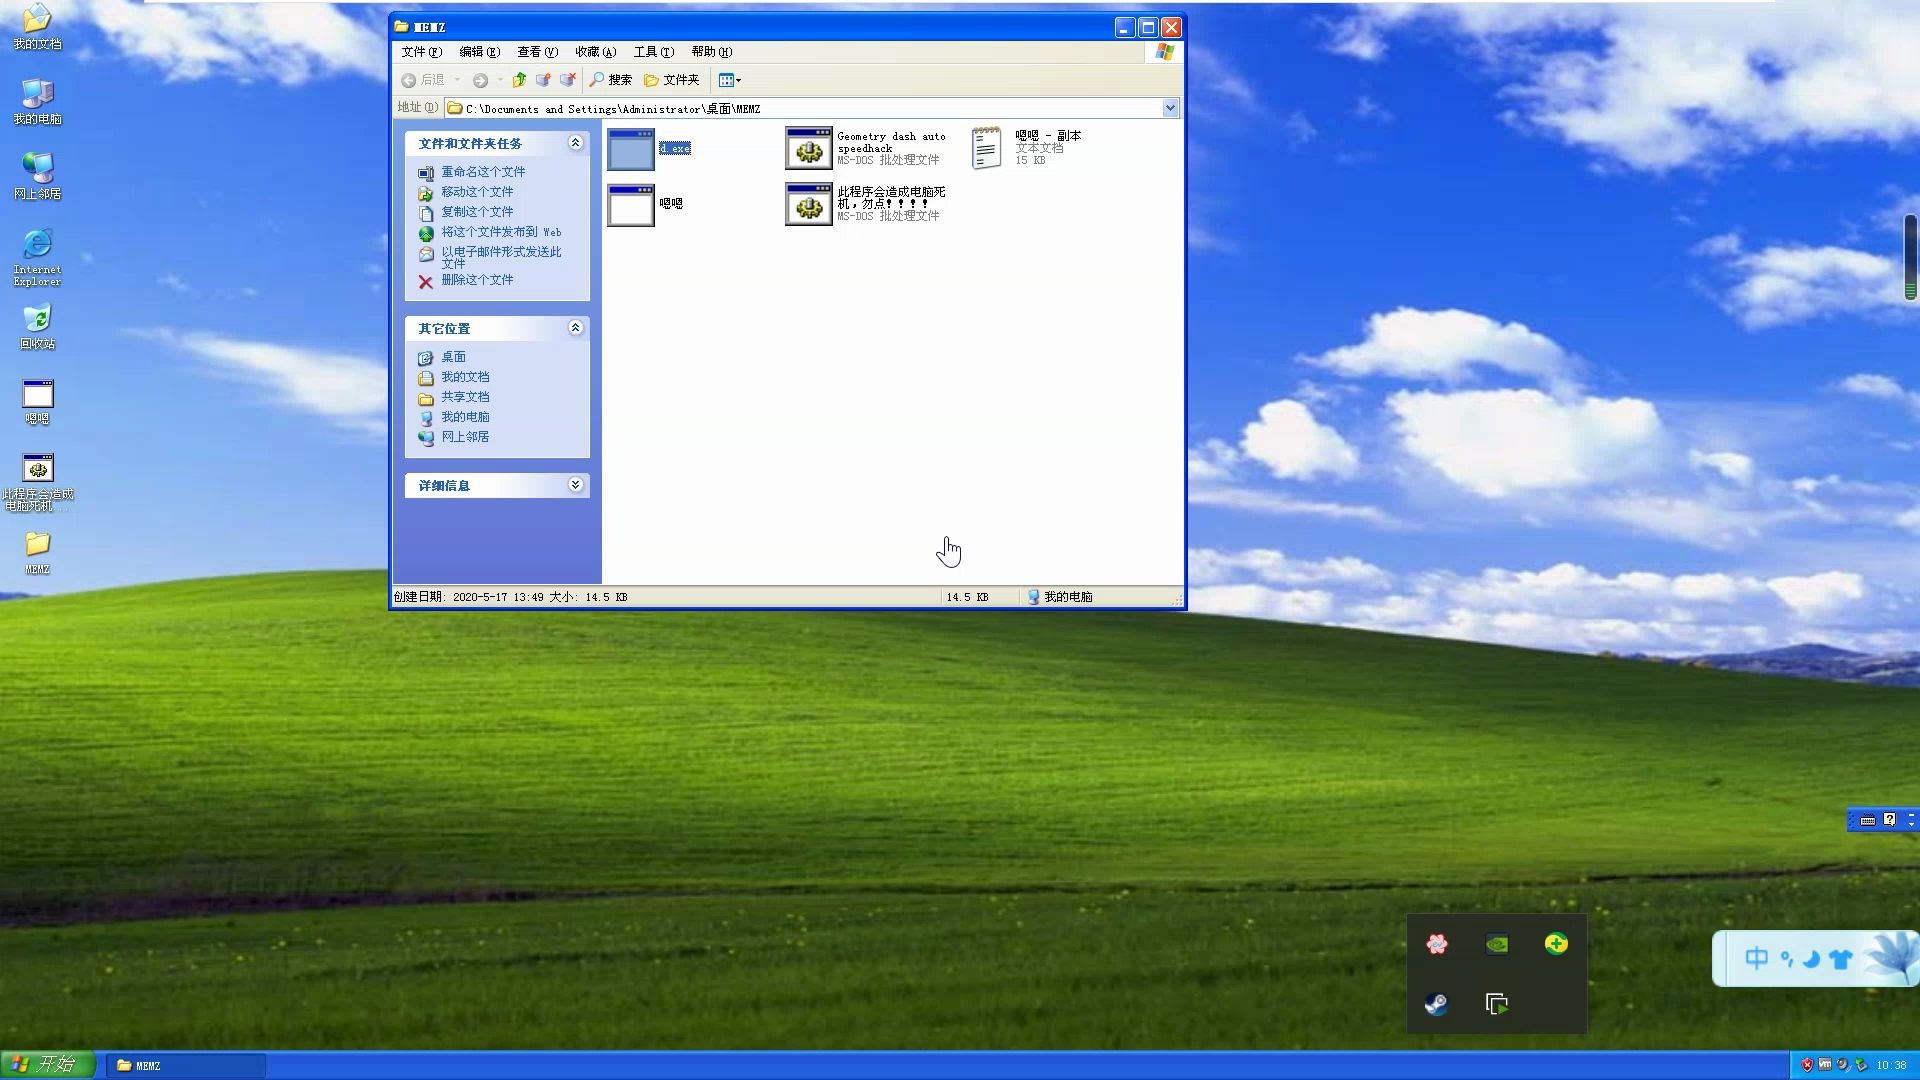Image resolution: width=1920 pixels, height=1080 pixels.
Task: Collapse the 其它位置 panel
Action: 575,328
